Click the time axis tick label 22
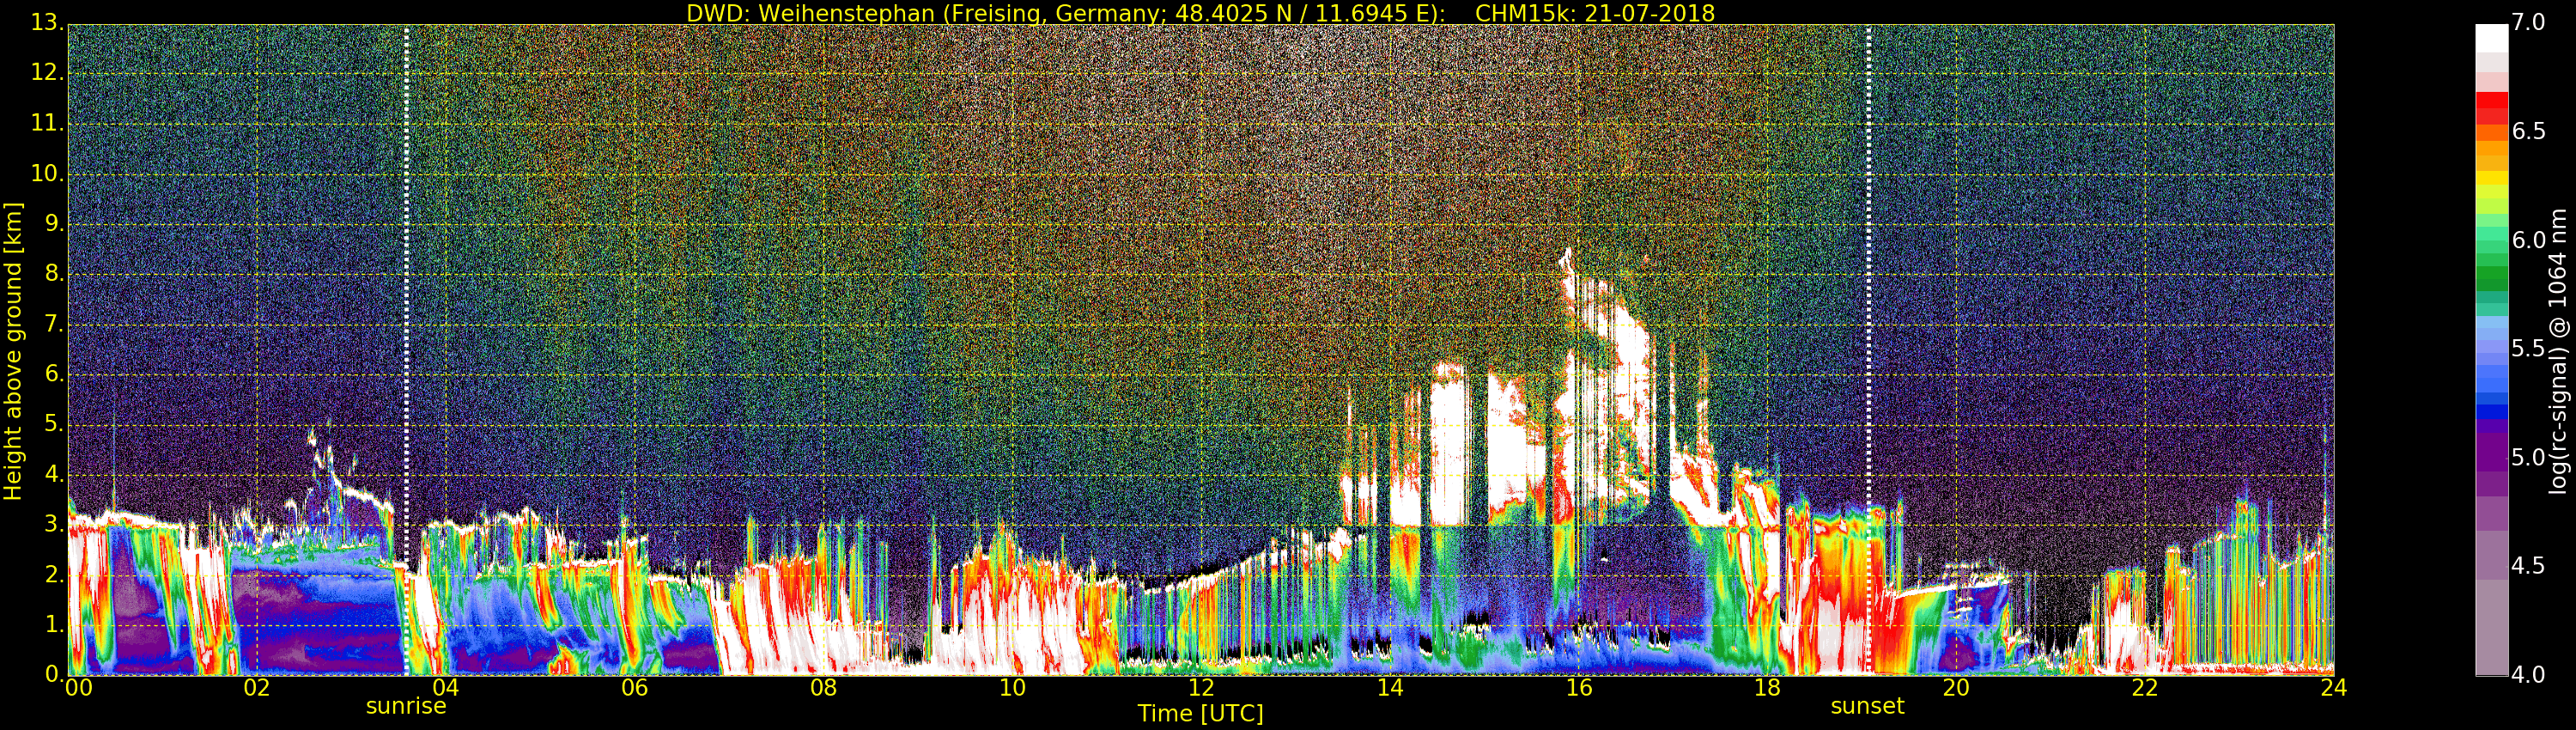This screenshot has height=730, width=2576. [2145, 688]
